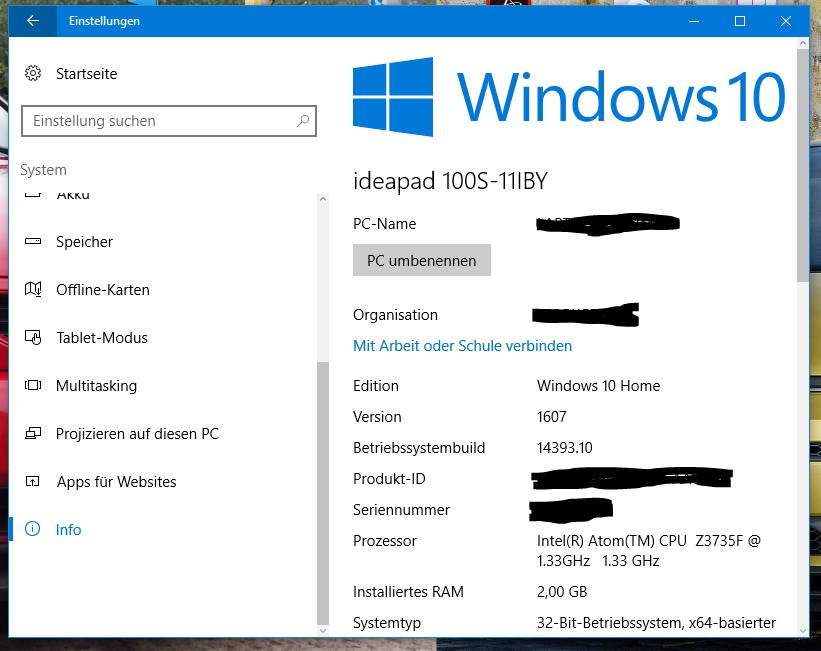This screenshot has width=821, height=651.
Task: Click the version value 1607
Action: click(551, 417)
